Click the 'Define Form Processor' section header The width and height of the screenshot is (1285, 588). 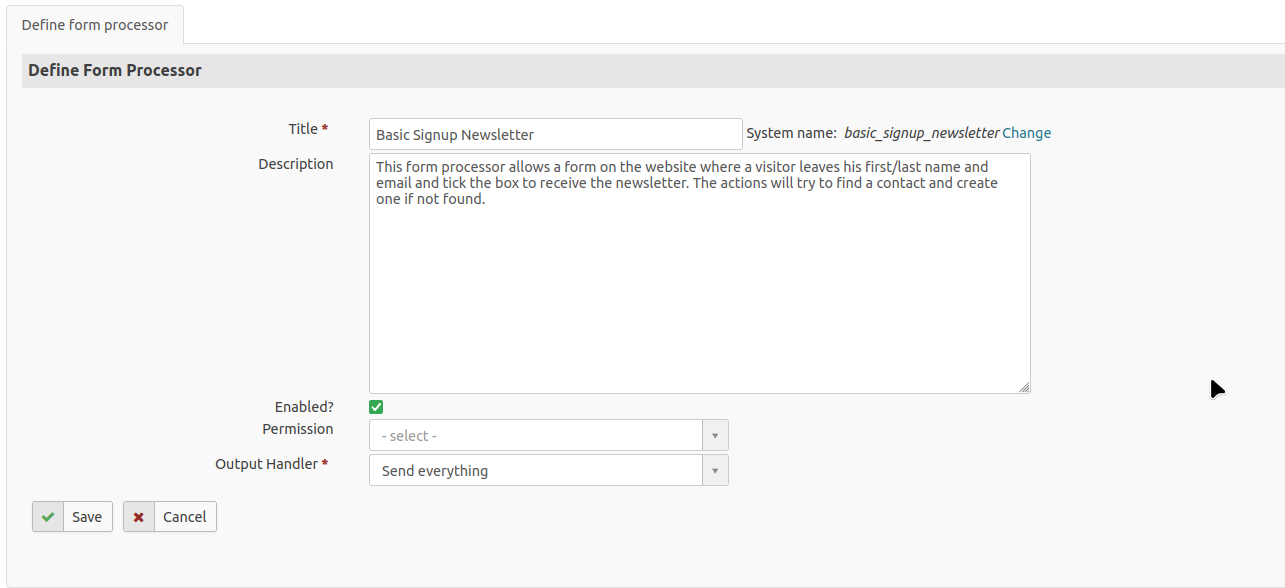coord(115,71)
